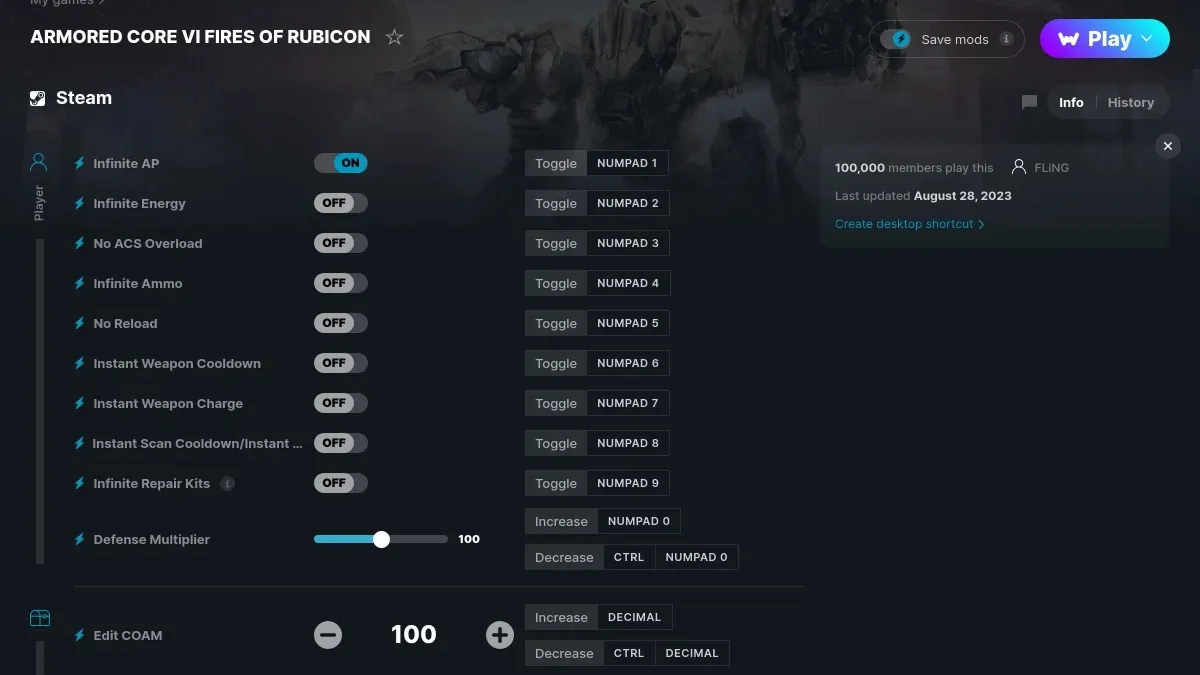Open the inventory chest category icon
The height and width of the screenshot is (675, 1200).
pyautogui.click(x=39, y=618)
